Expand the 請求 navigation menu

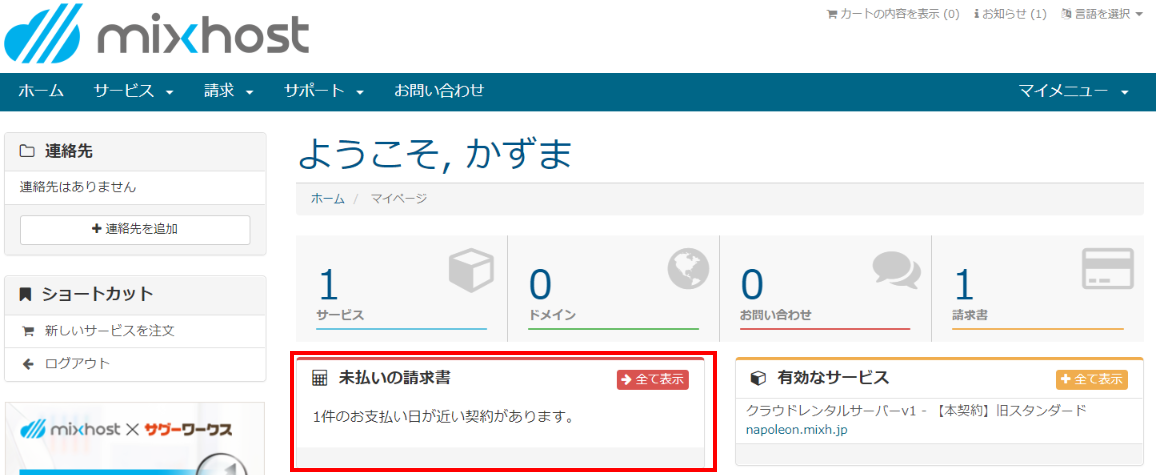click(x=229, y=91)
